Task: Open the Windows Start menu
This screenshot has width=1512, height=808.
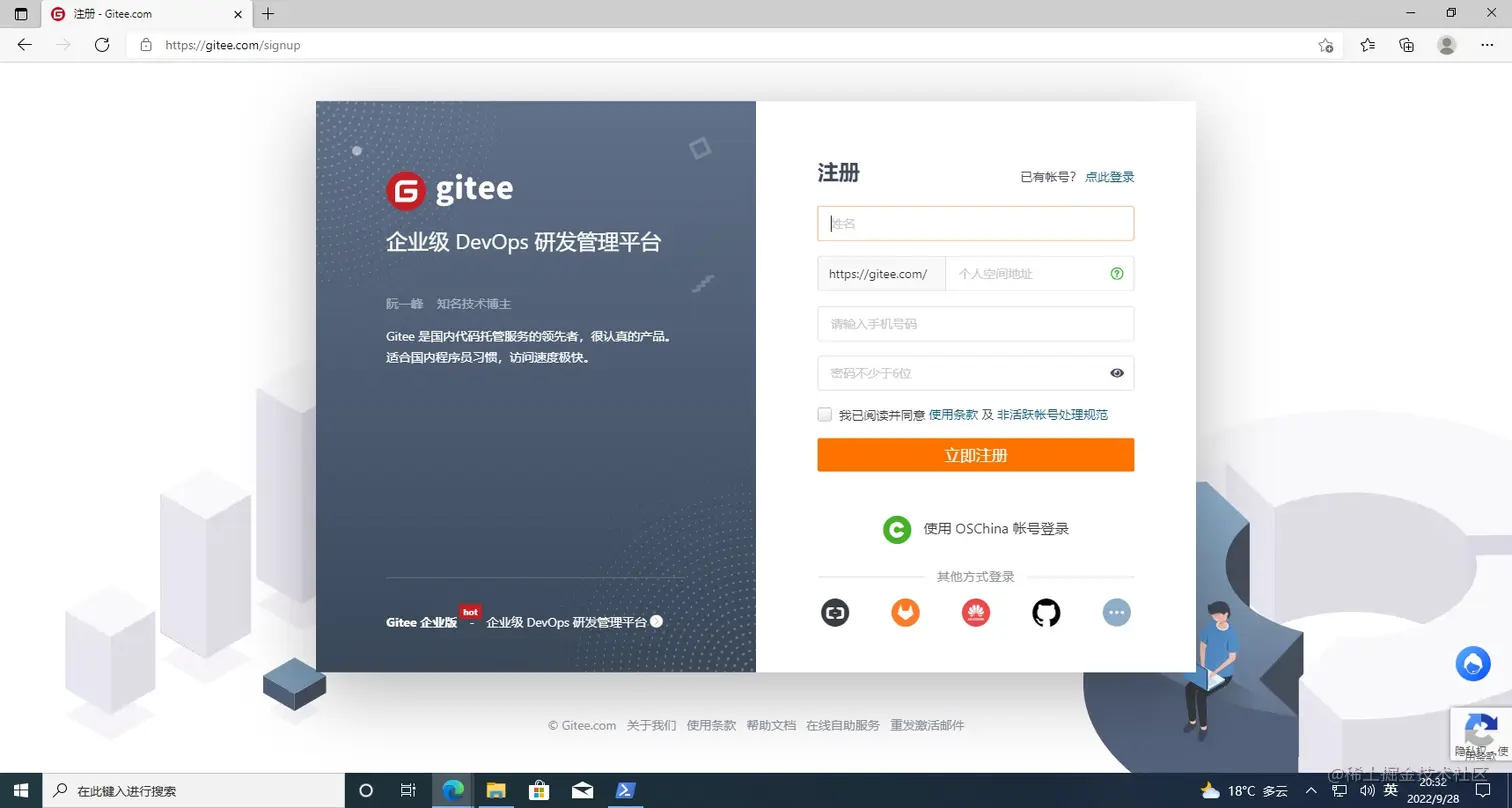Action: 20,790
